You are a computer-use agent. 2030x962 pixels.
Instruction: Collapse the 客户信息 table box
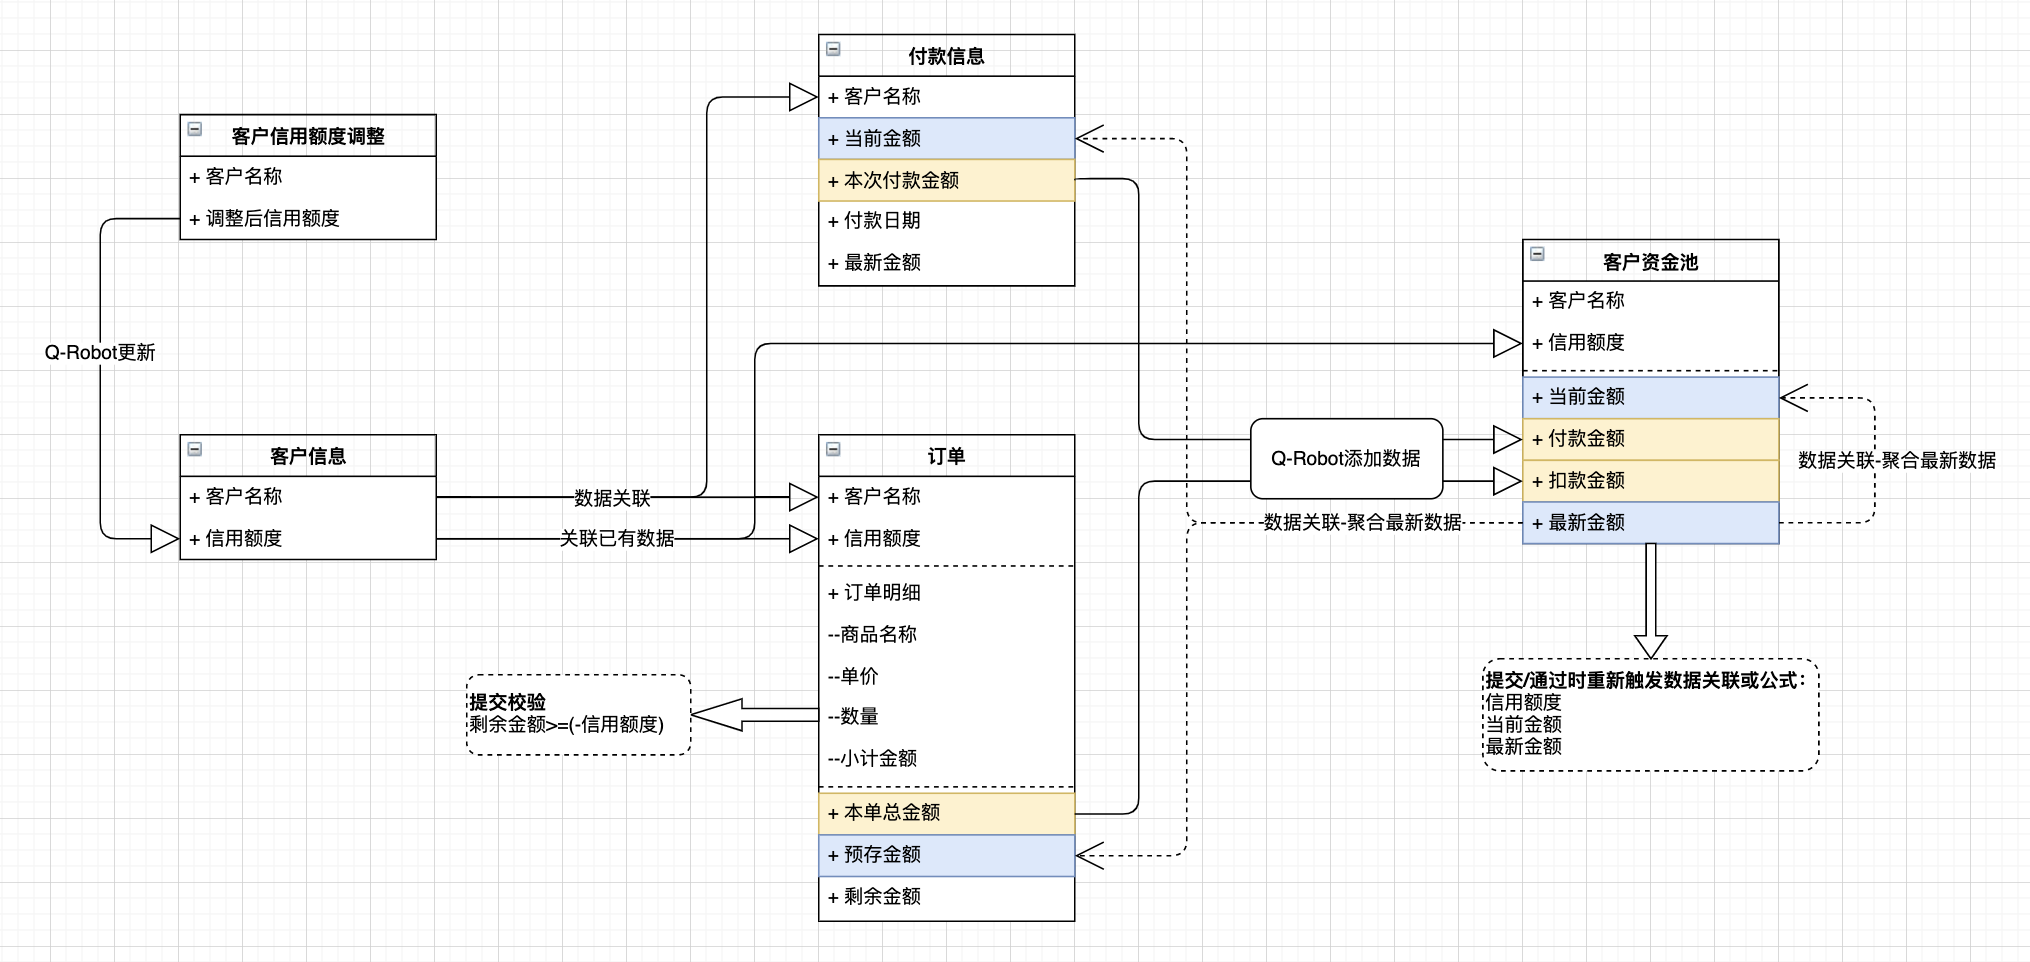point(195,448)
